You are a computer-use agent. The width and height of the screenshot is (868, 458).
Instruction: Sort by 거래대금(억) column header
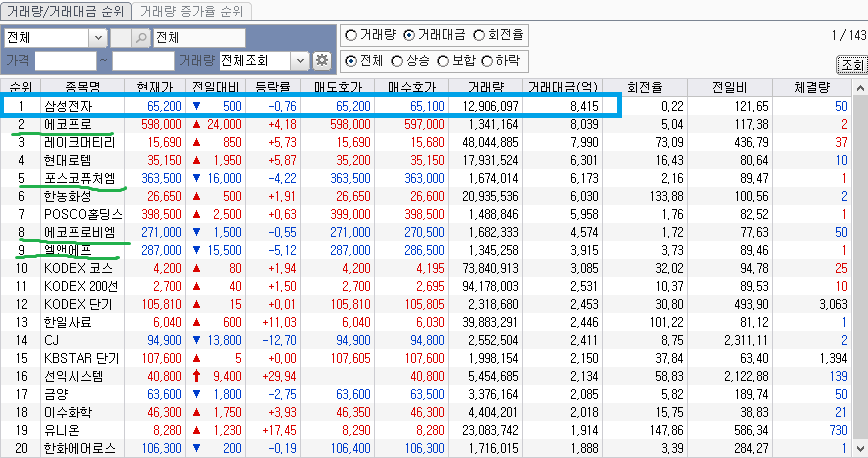(562, 87)
